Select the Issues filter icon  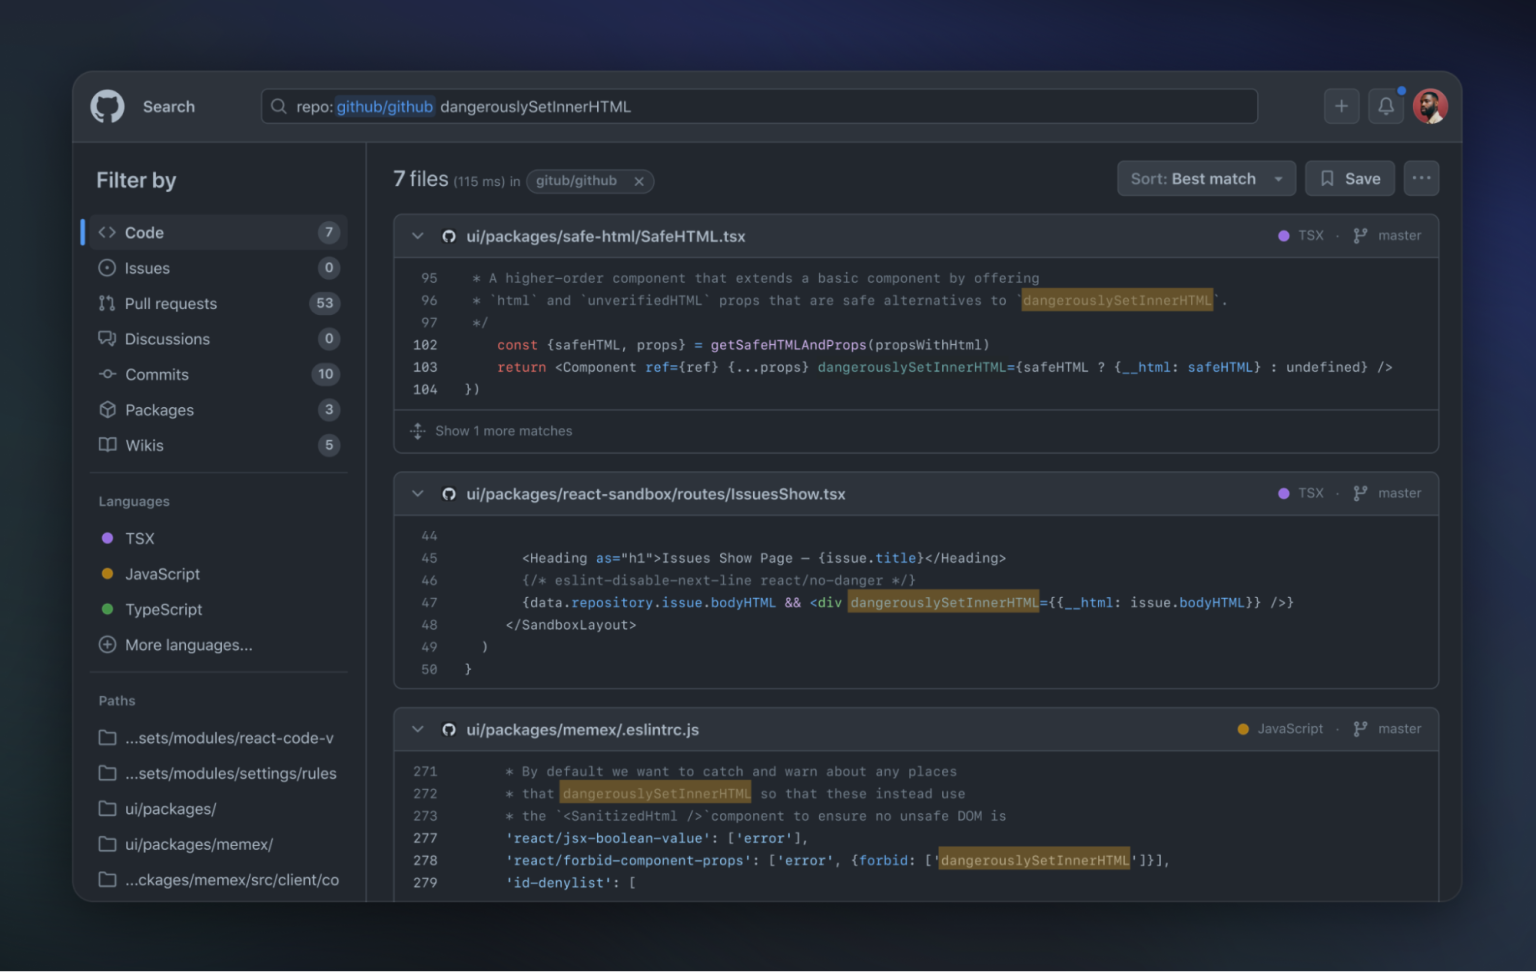pos(108,268)
